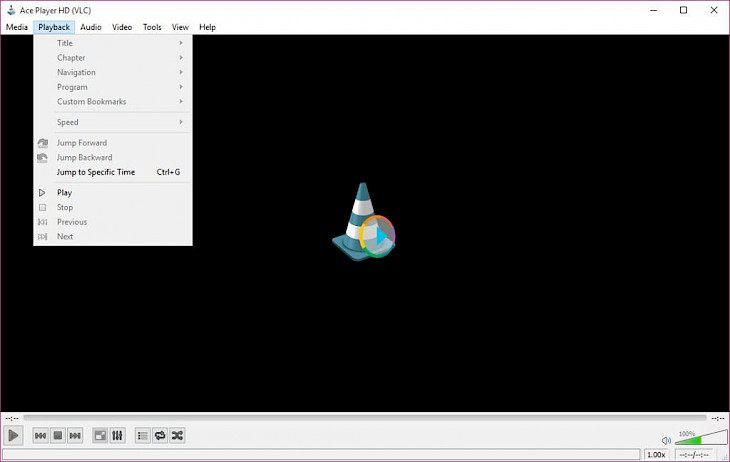Screen dimensions: 730x462
Task: Mute audio via speaker icon
Action: coord(666,440)
